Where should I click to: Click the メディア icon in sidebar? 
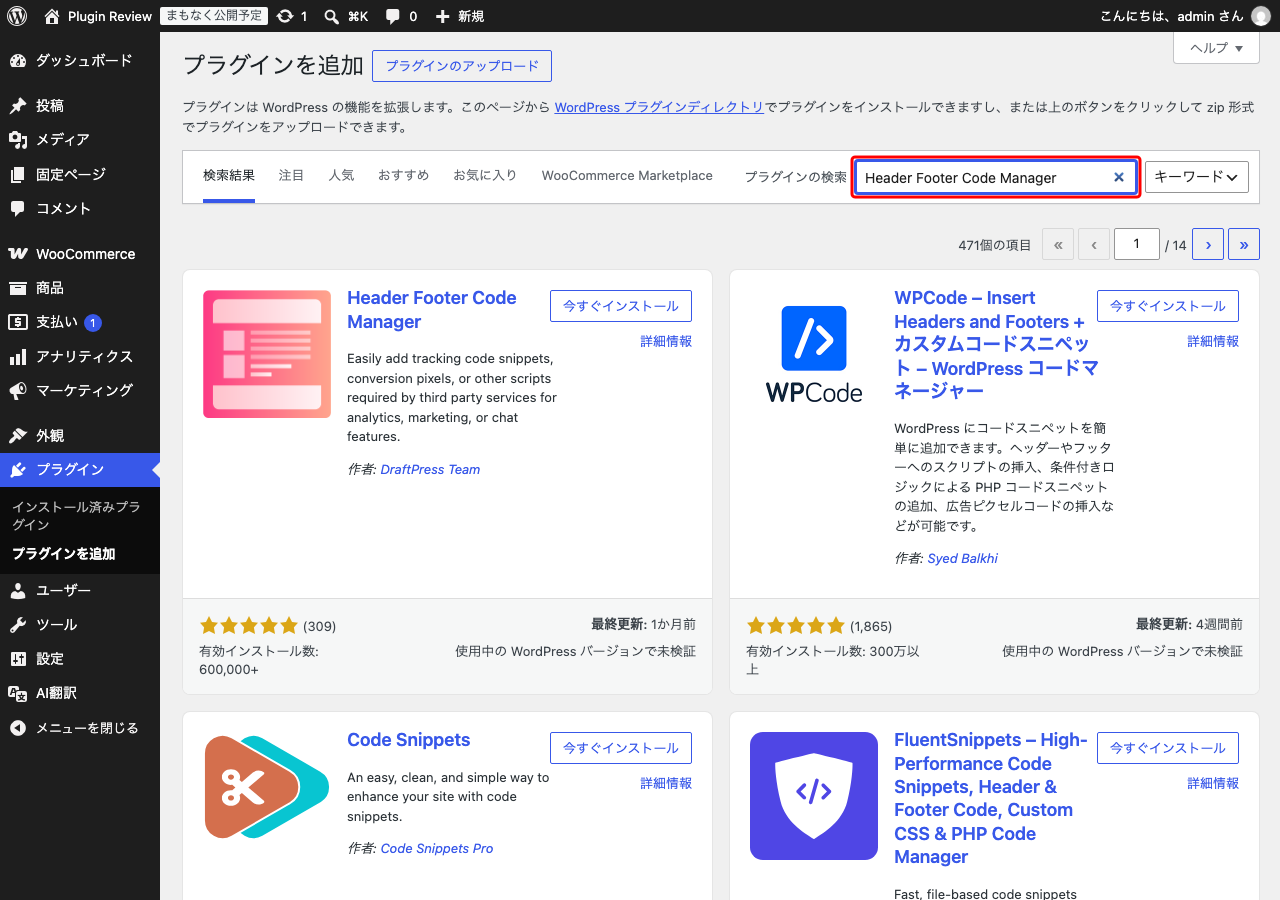[18, 140]
